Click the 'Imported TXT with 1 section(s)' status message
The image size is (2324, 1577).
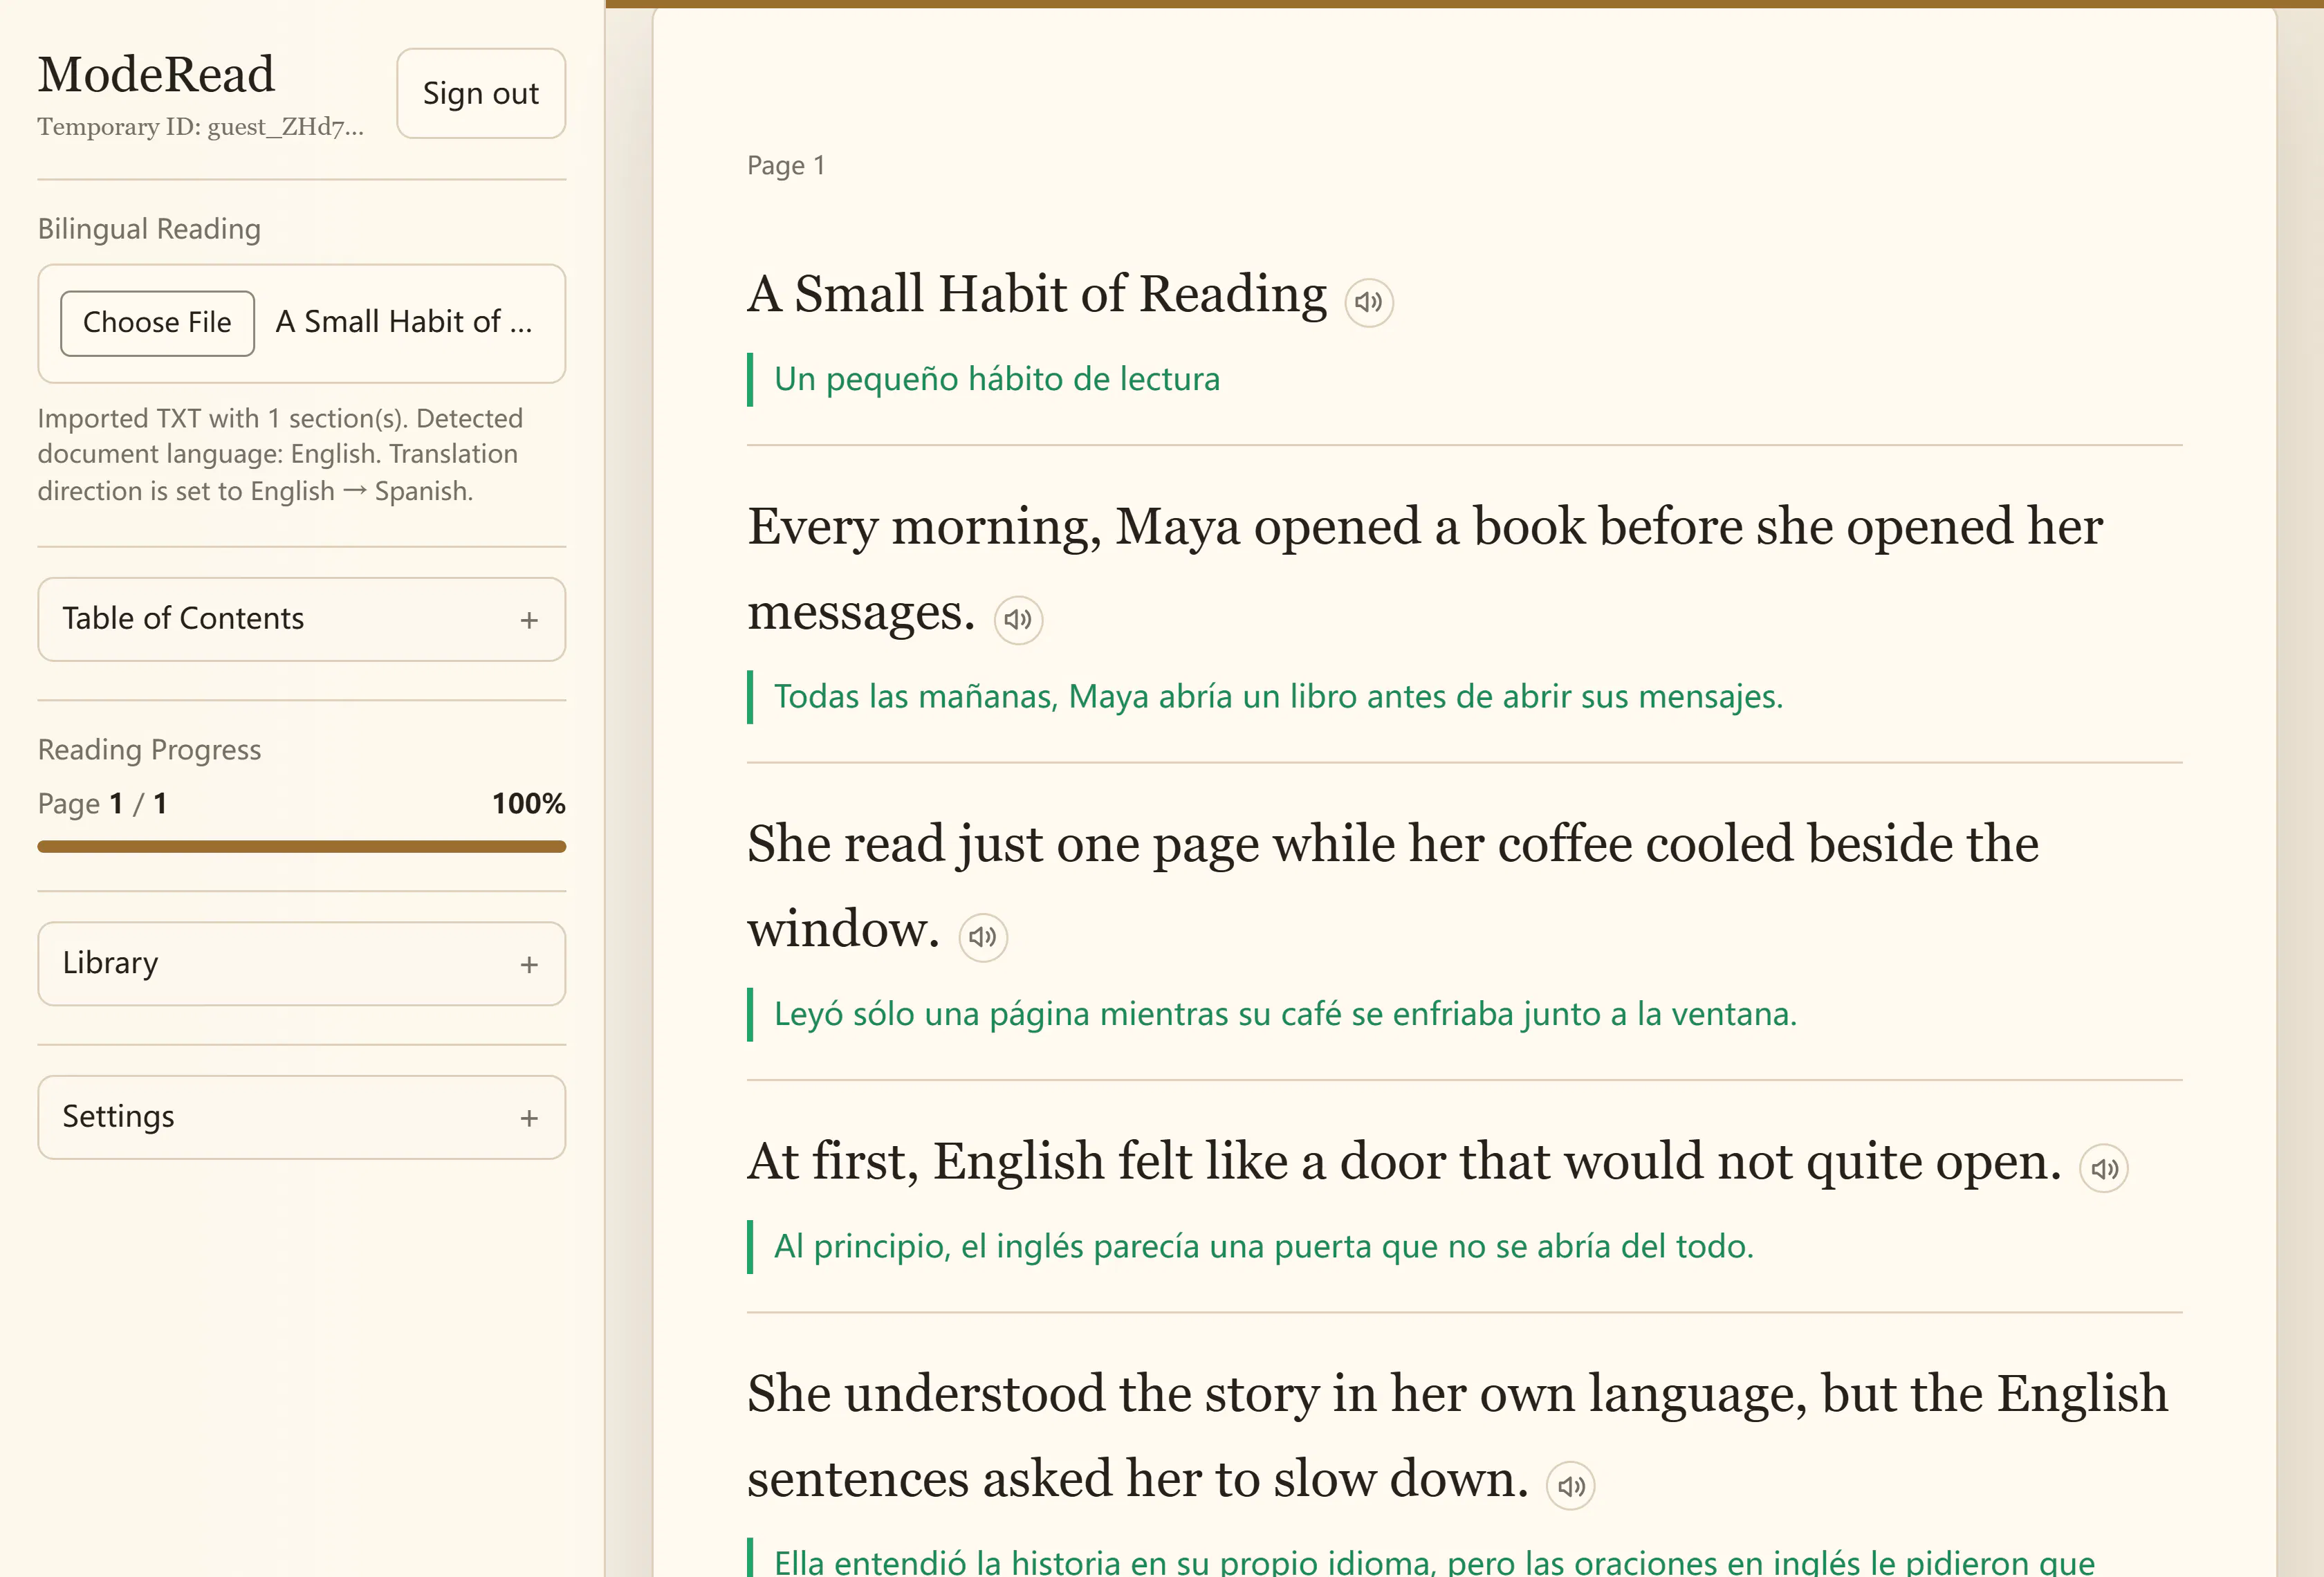281,455
